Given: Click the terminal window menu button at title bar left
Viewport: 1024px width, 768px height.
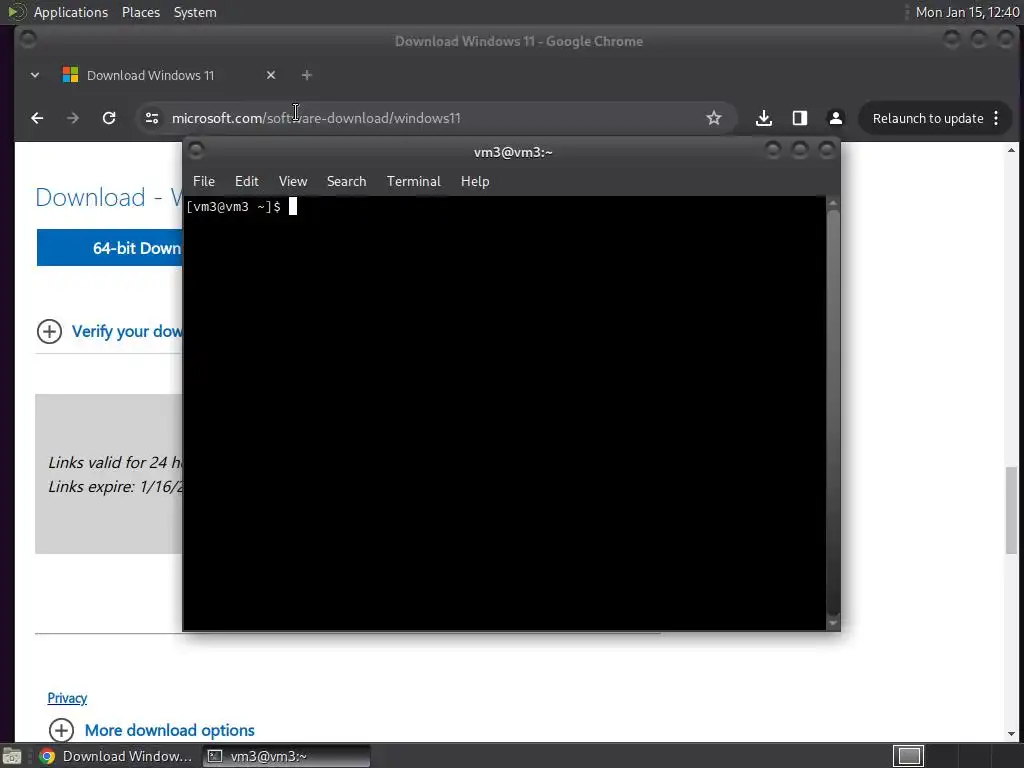Looking at the screenshot, I should 196,151.
